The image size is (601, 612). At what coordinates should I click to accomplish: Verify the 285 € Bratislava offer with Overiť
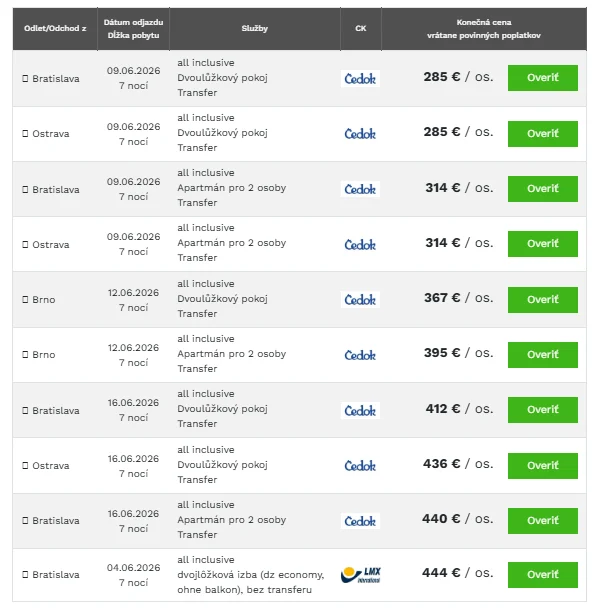point(542,78)
